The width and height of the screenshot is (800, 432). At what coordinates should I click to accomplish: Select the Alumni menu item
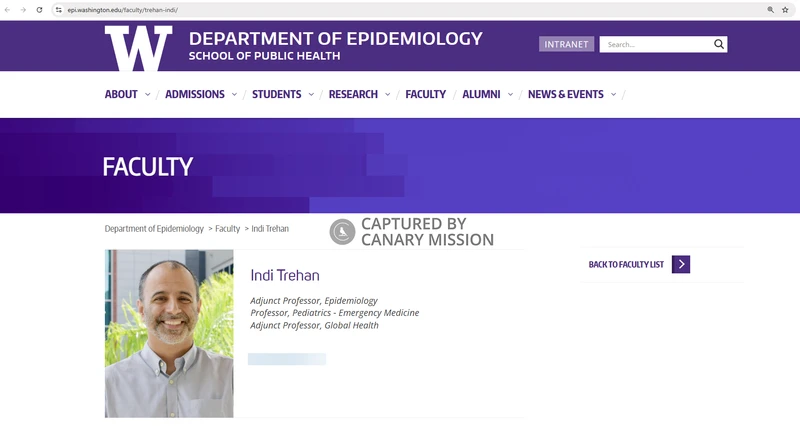tap(481, 95)
